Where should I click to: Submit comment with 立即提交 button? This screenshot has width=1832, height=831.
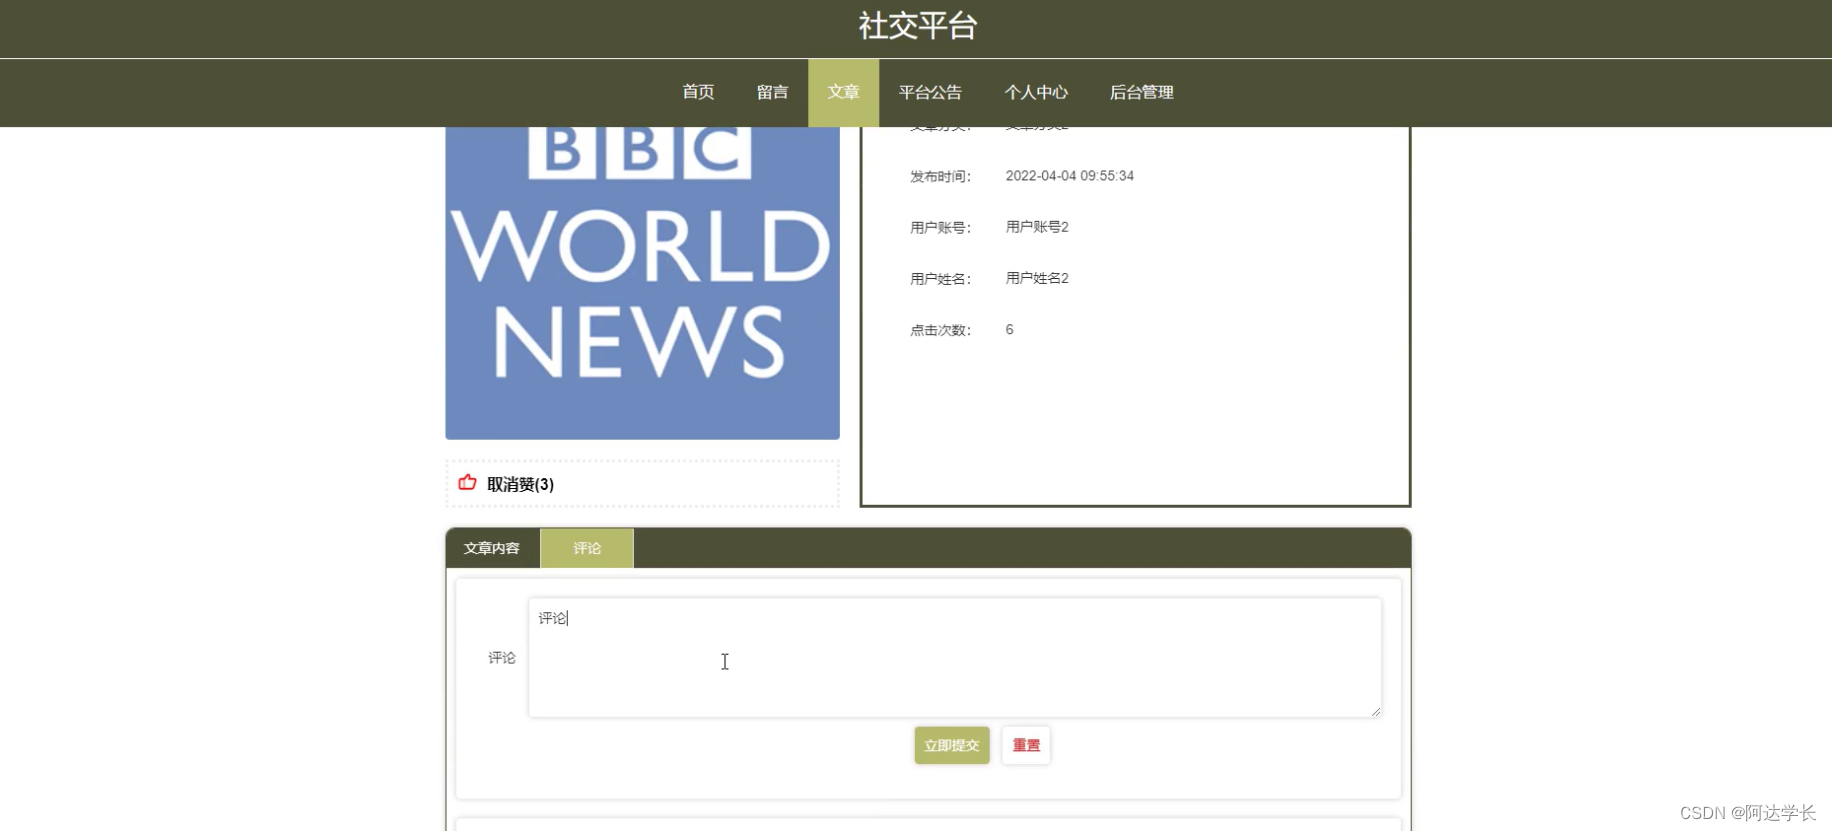coord(952,745)
